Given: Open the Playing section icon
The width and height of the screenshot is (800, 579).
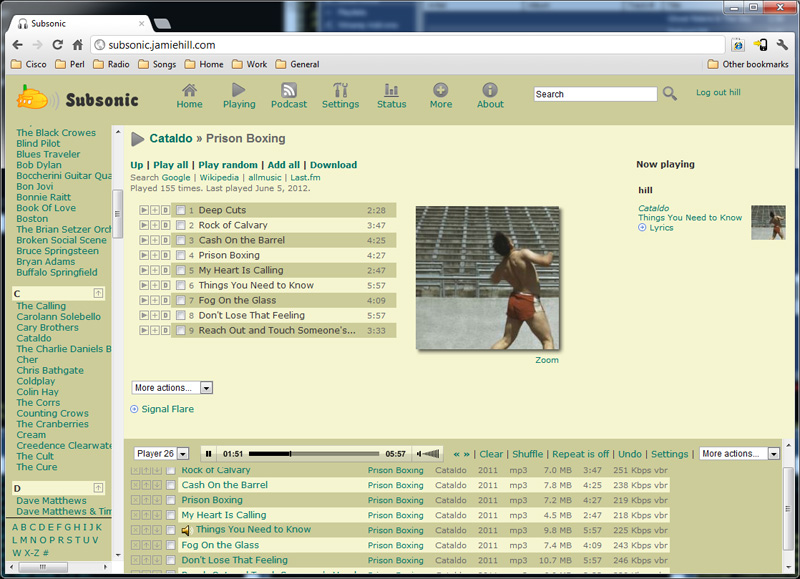Looking at the screenshot, I should tap(238, 90).
